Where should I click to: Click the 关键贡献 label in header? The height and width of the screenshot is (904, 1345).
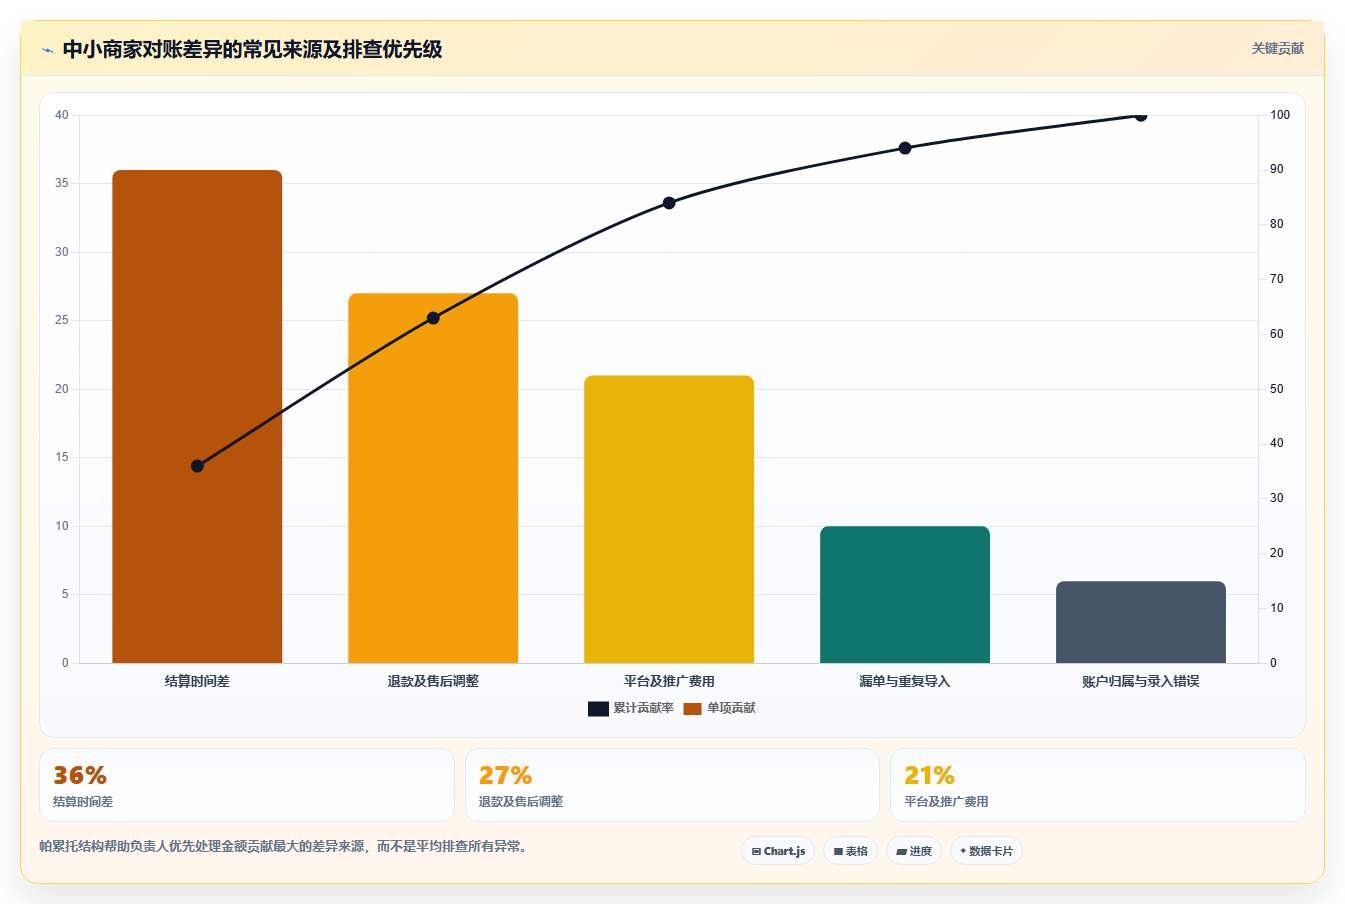point(1278,48)
